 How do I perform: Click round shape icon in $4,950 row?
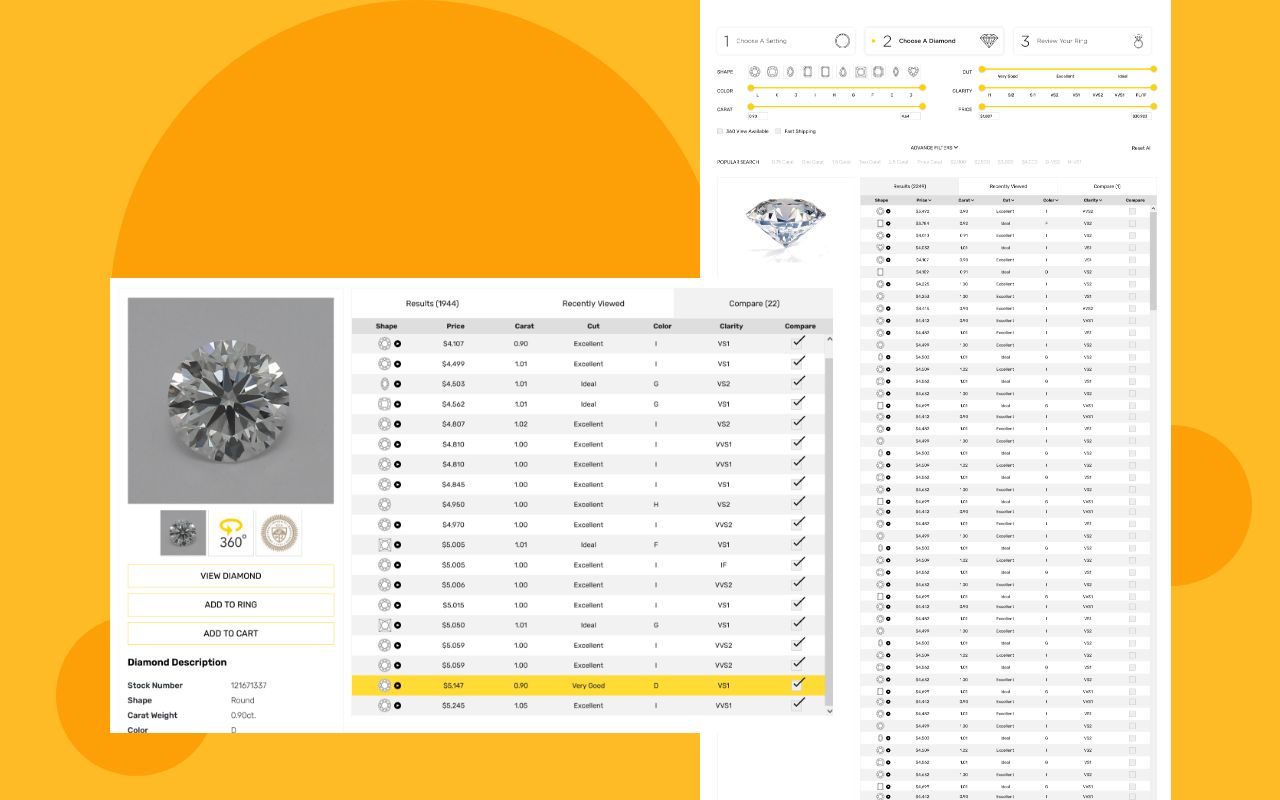pyautogui.click(x=384, y=504)
